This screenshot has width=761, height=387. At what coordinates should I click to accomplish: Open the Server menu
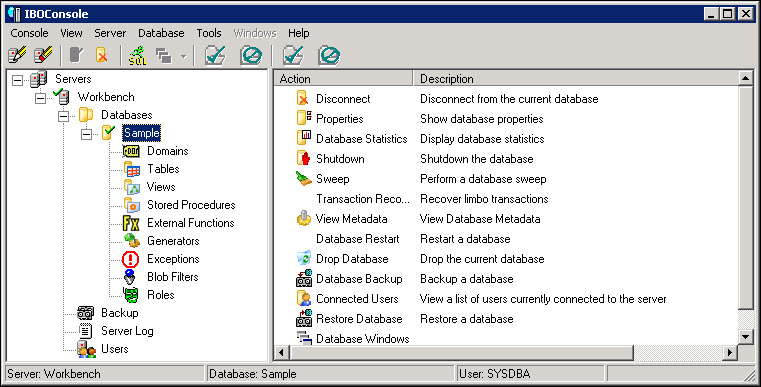tap(110, 33)
